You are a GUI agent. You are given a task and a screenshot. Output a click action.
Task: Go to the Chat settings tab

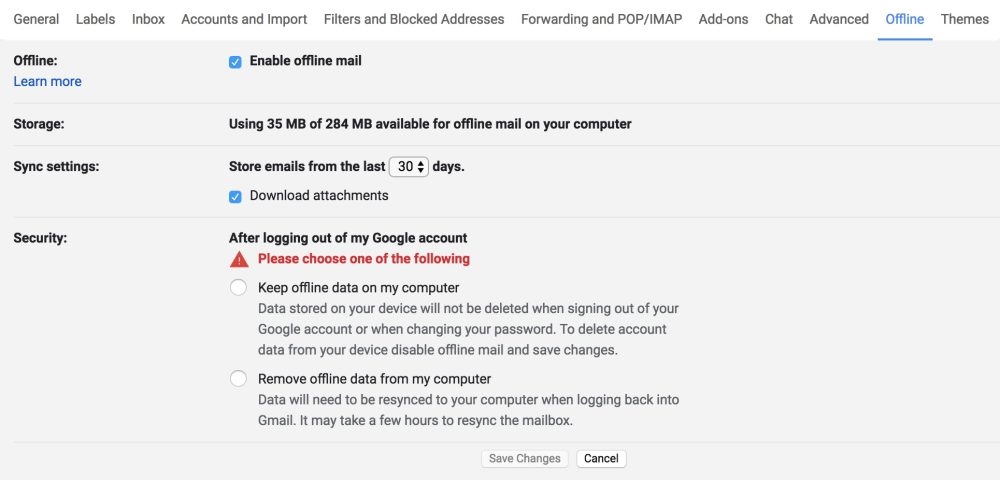click(x=779, y=19)
